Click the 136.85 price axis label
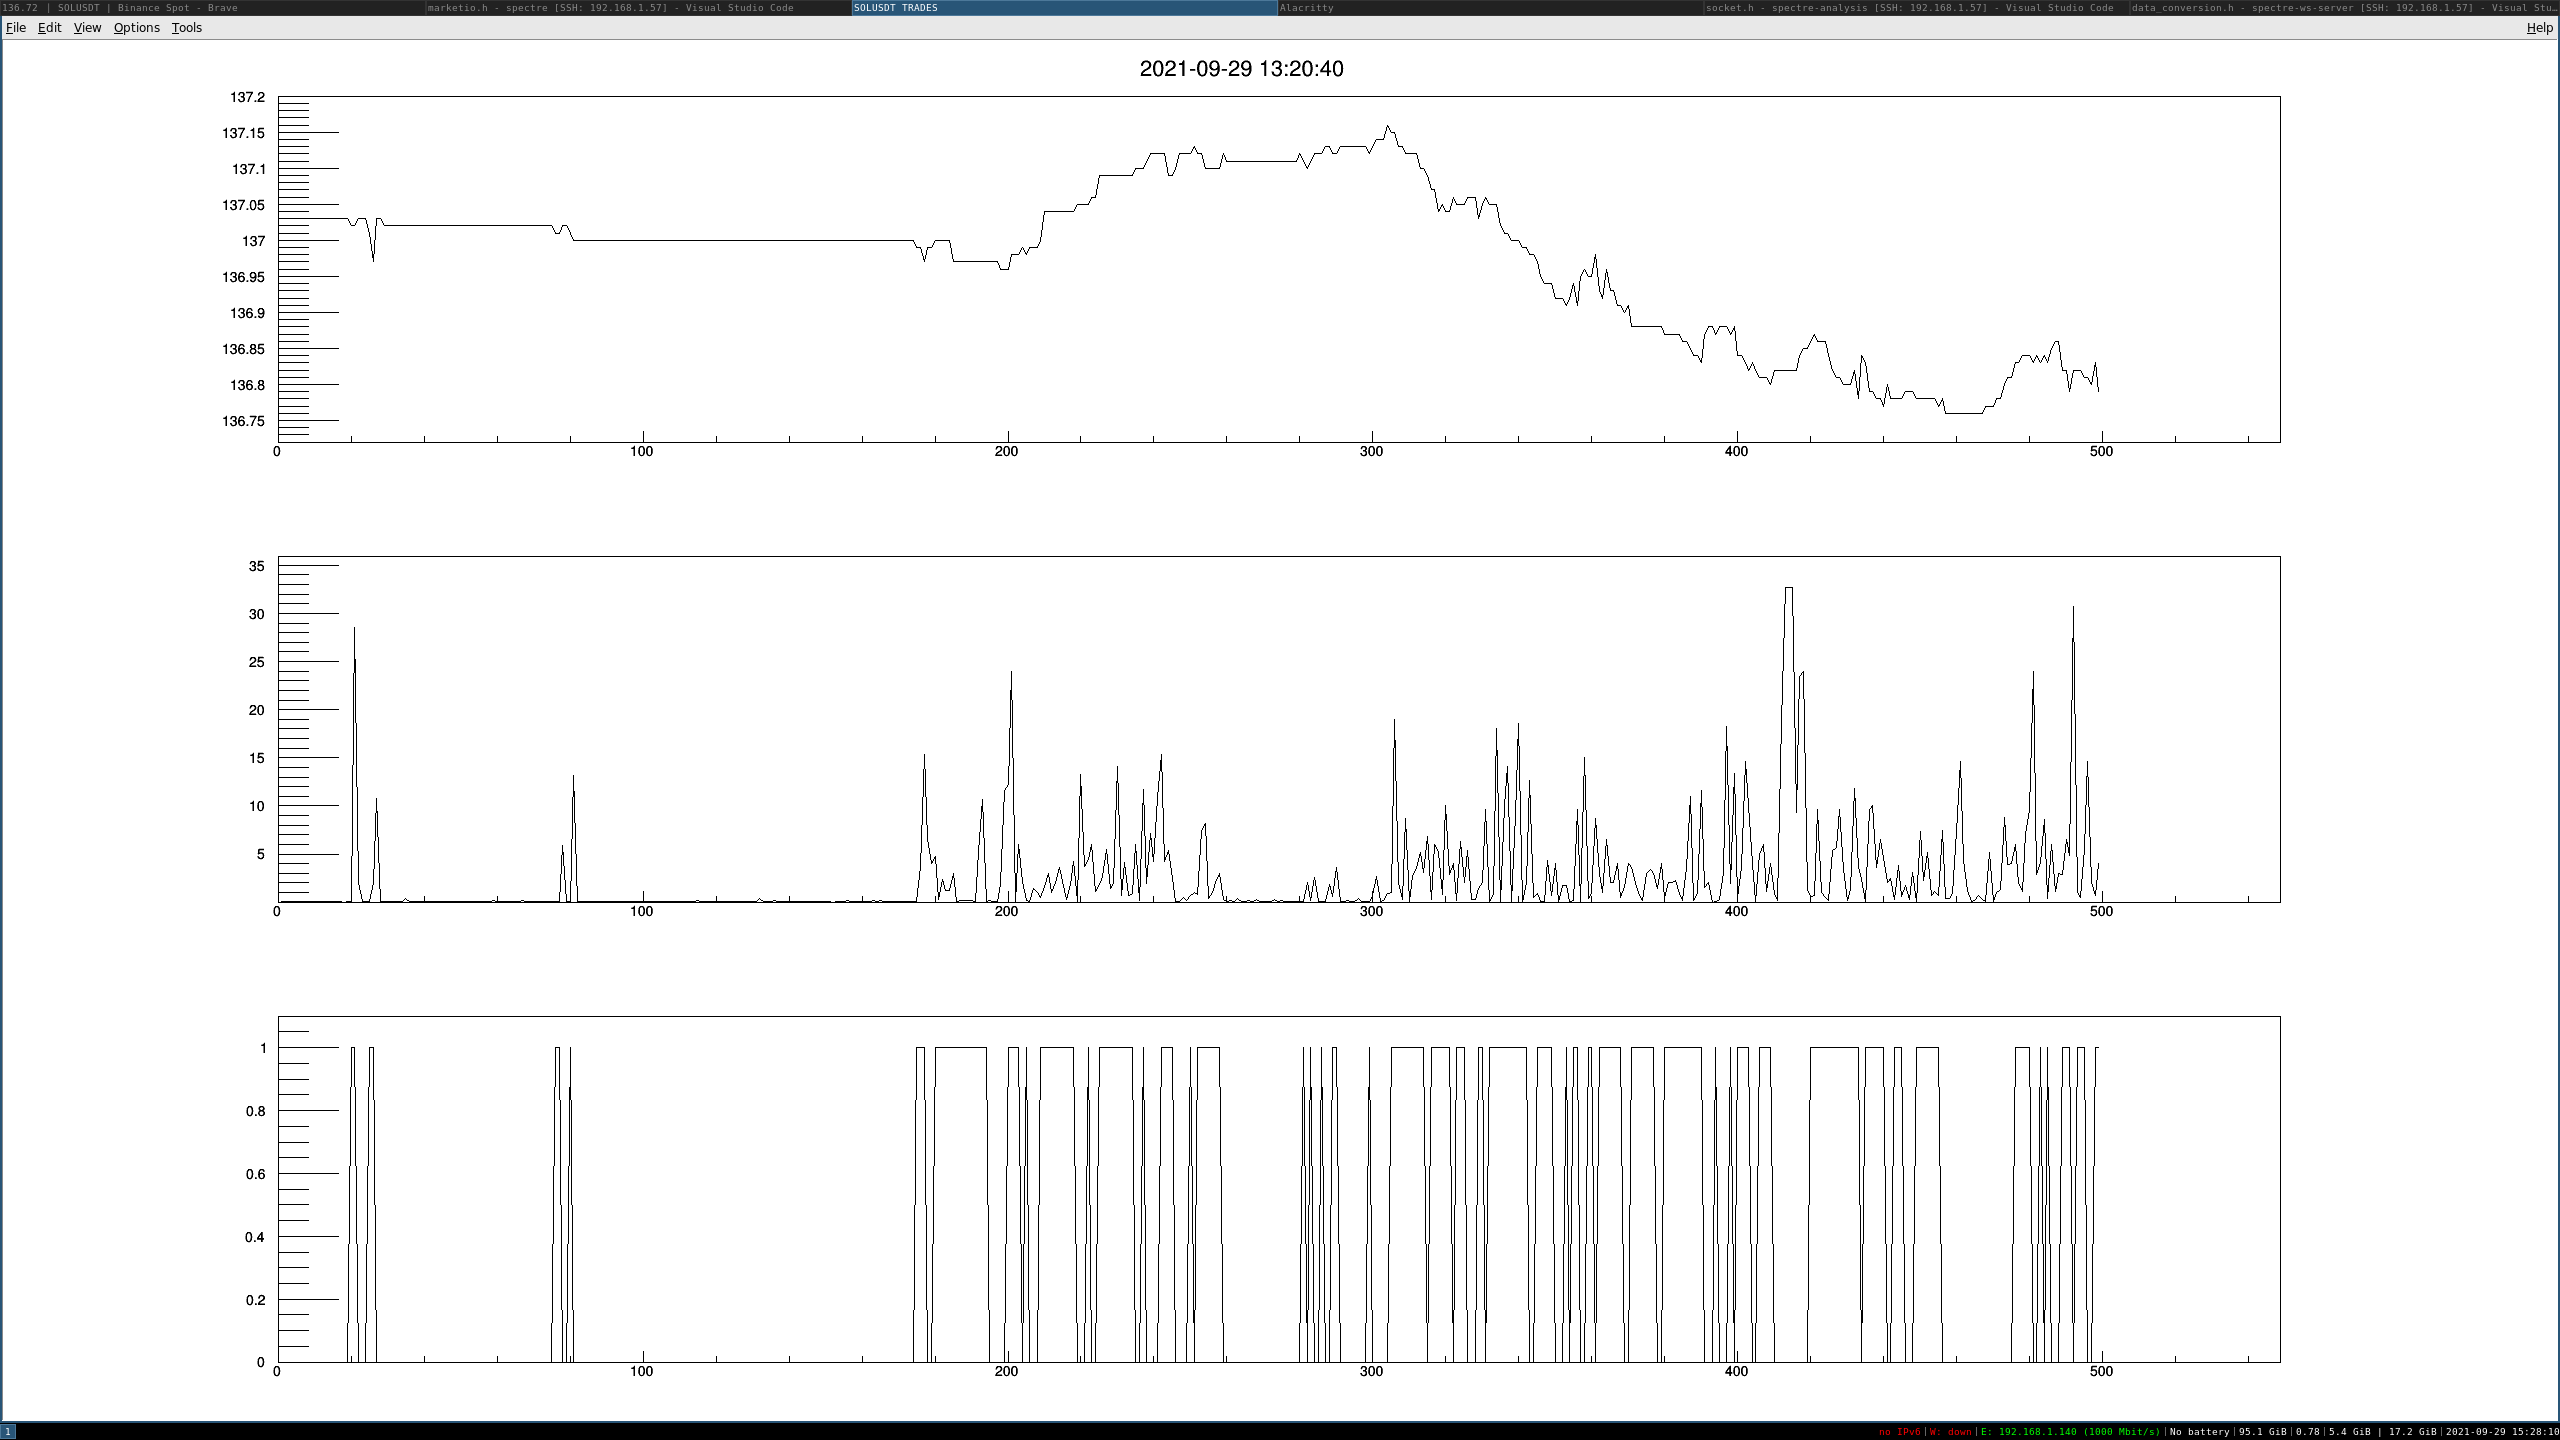The height and width of the screenshot is (1440, 2560). pyautogui.click(x=244, y=349)
